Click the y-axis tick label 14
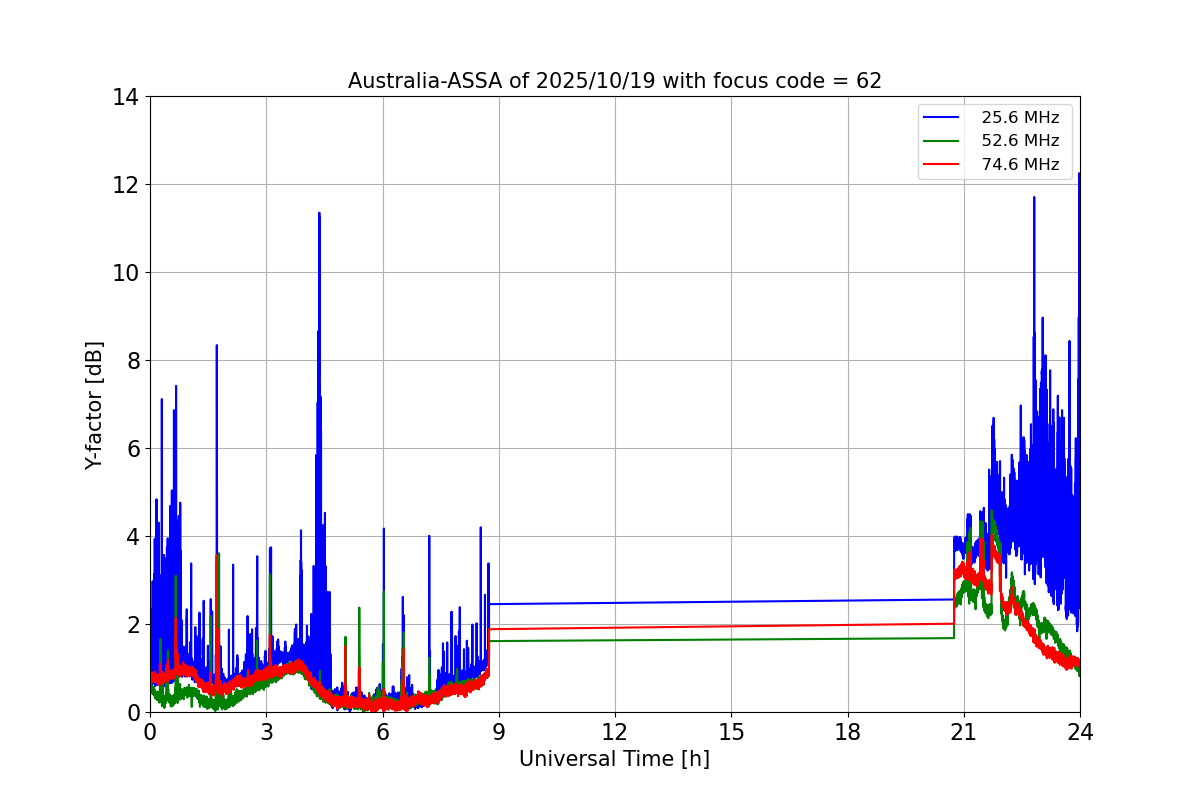This screenshot has height=800, width=1200. [x=126, y=97]
